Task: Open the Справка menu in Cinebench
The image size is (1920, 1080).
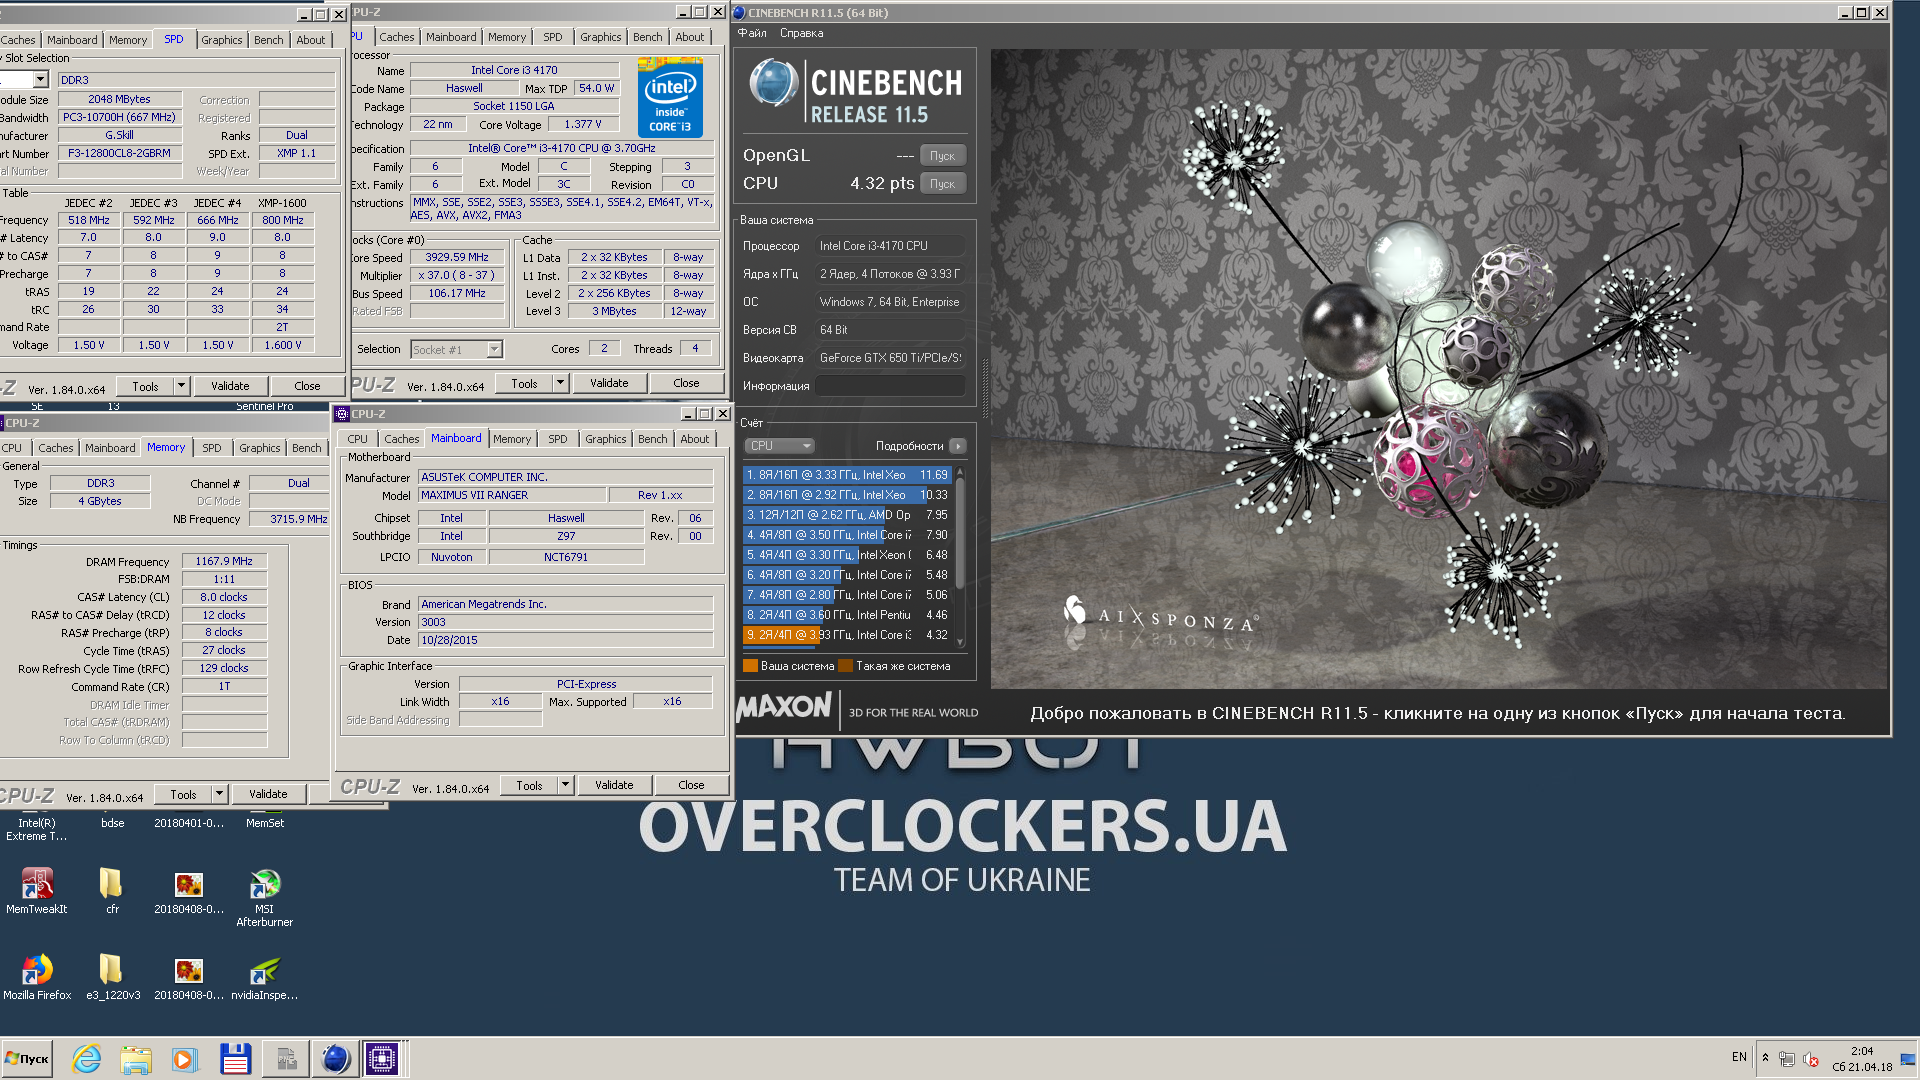Action: [x=801, y=33]
